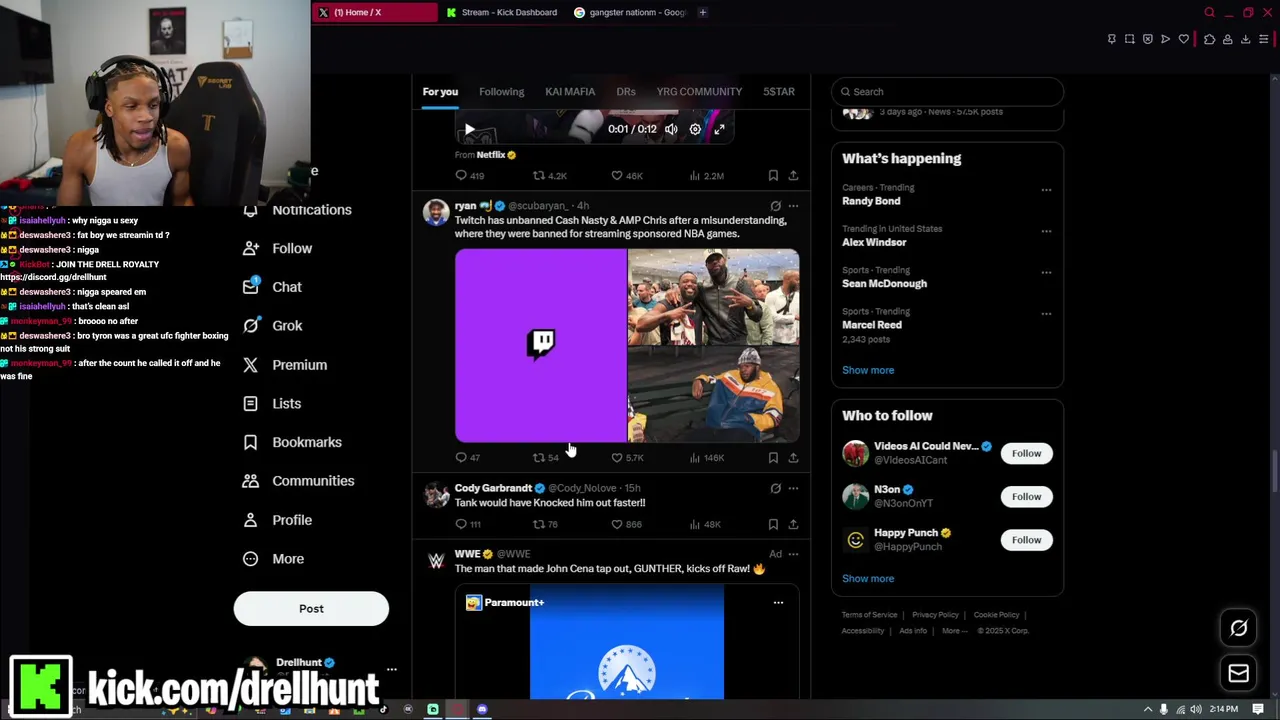Ask Grok about ryan's post

click(775, 206)
